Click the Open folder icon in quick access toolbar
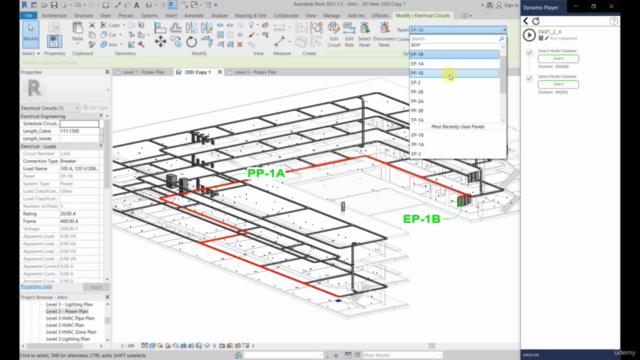 point(44,5)
